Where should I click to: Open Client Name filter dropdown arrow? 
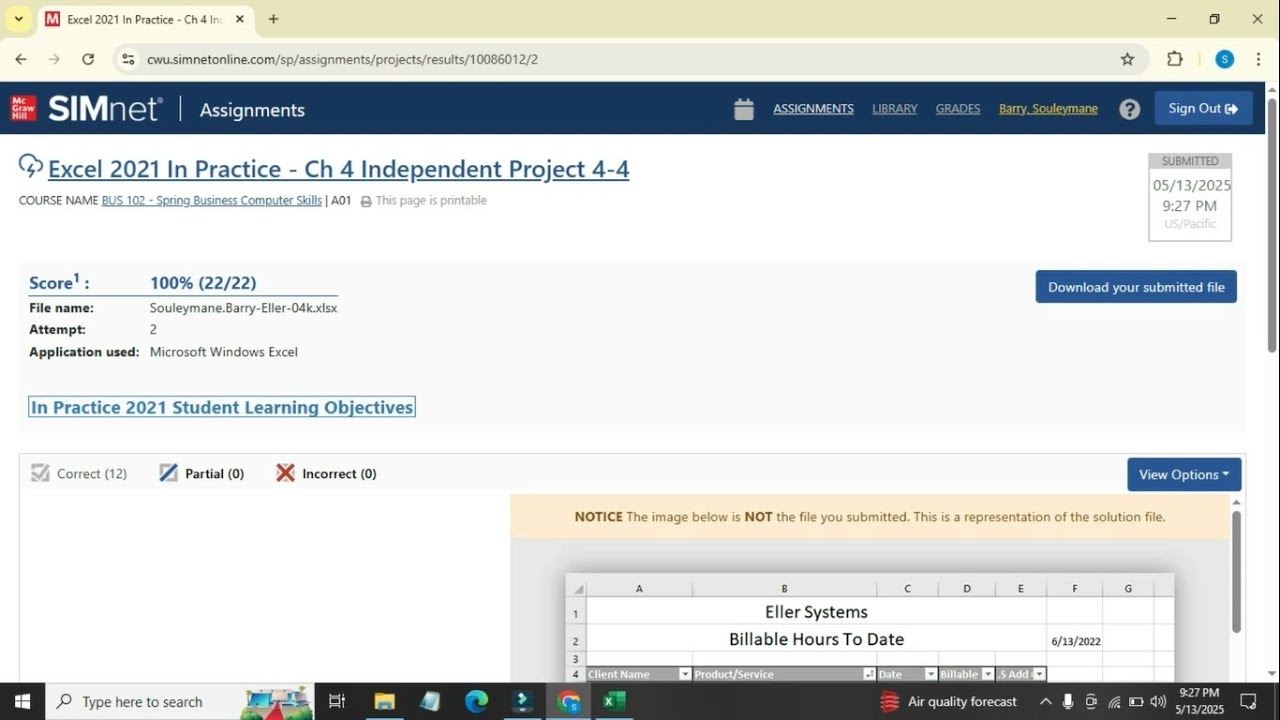click(x=685, y=674)
